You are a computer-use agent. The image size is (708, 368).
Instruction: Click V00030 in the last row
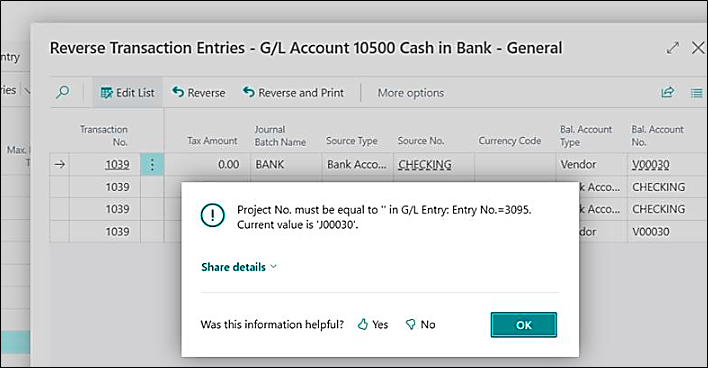[651, 232]
